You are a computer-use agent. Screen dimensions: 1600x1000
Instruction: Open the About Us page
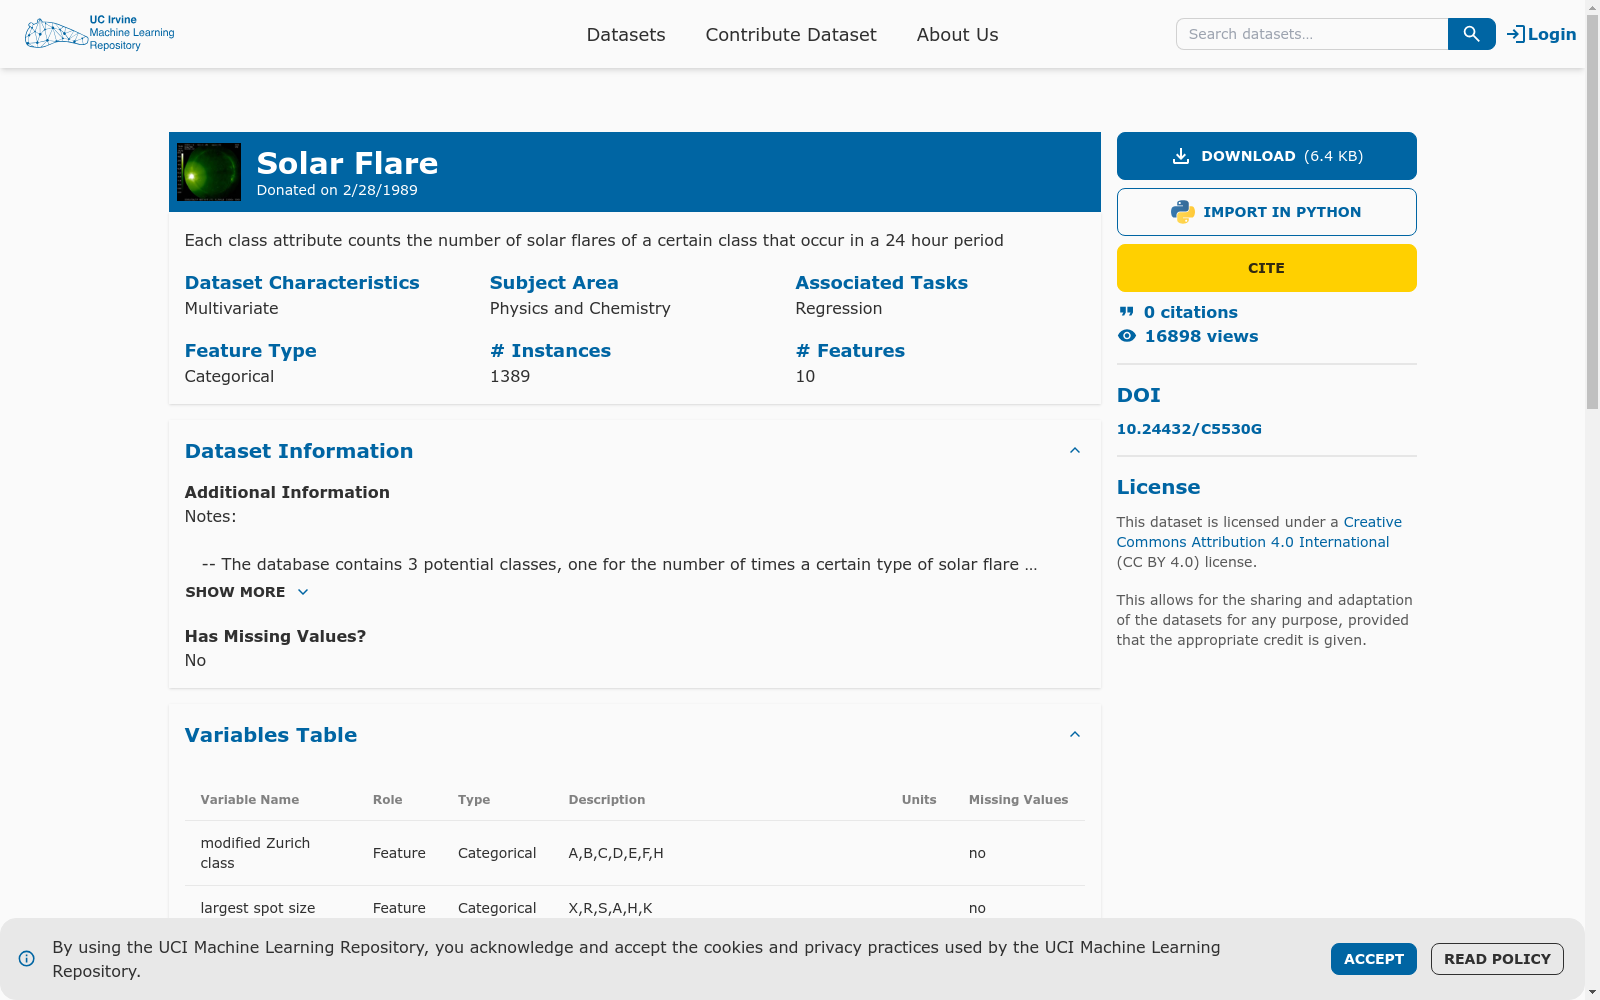957,34
